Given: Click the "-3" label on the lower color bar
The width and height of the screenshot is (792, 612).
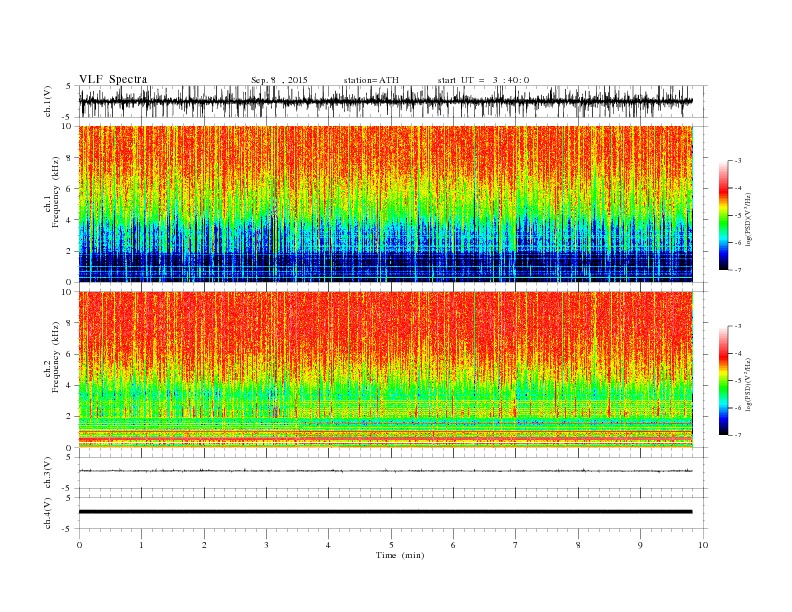Looking at the screenshot, I should pyautogui.click(x=738, y=326).
